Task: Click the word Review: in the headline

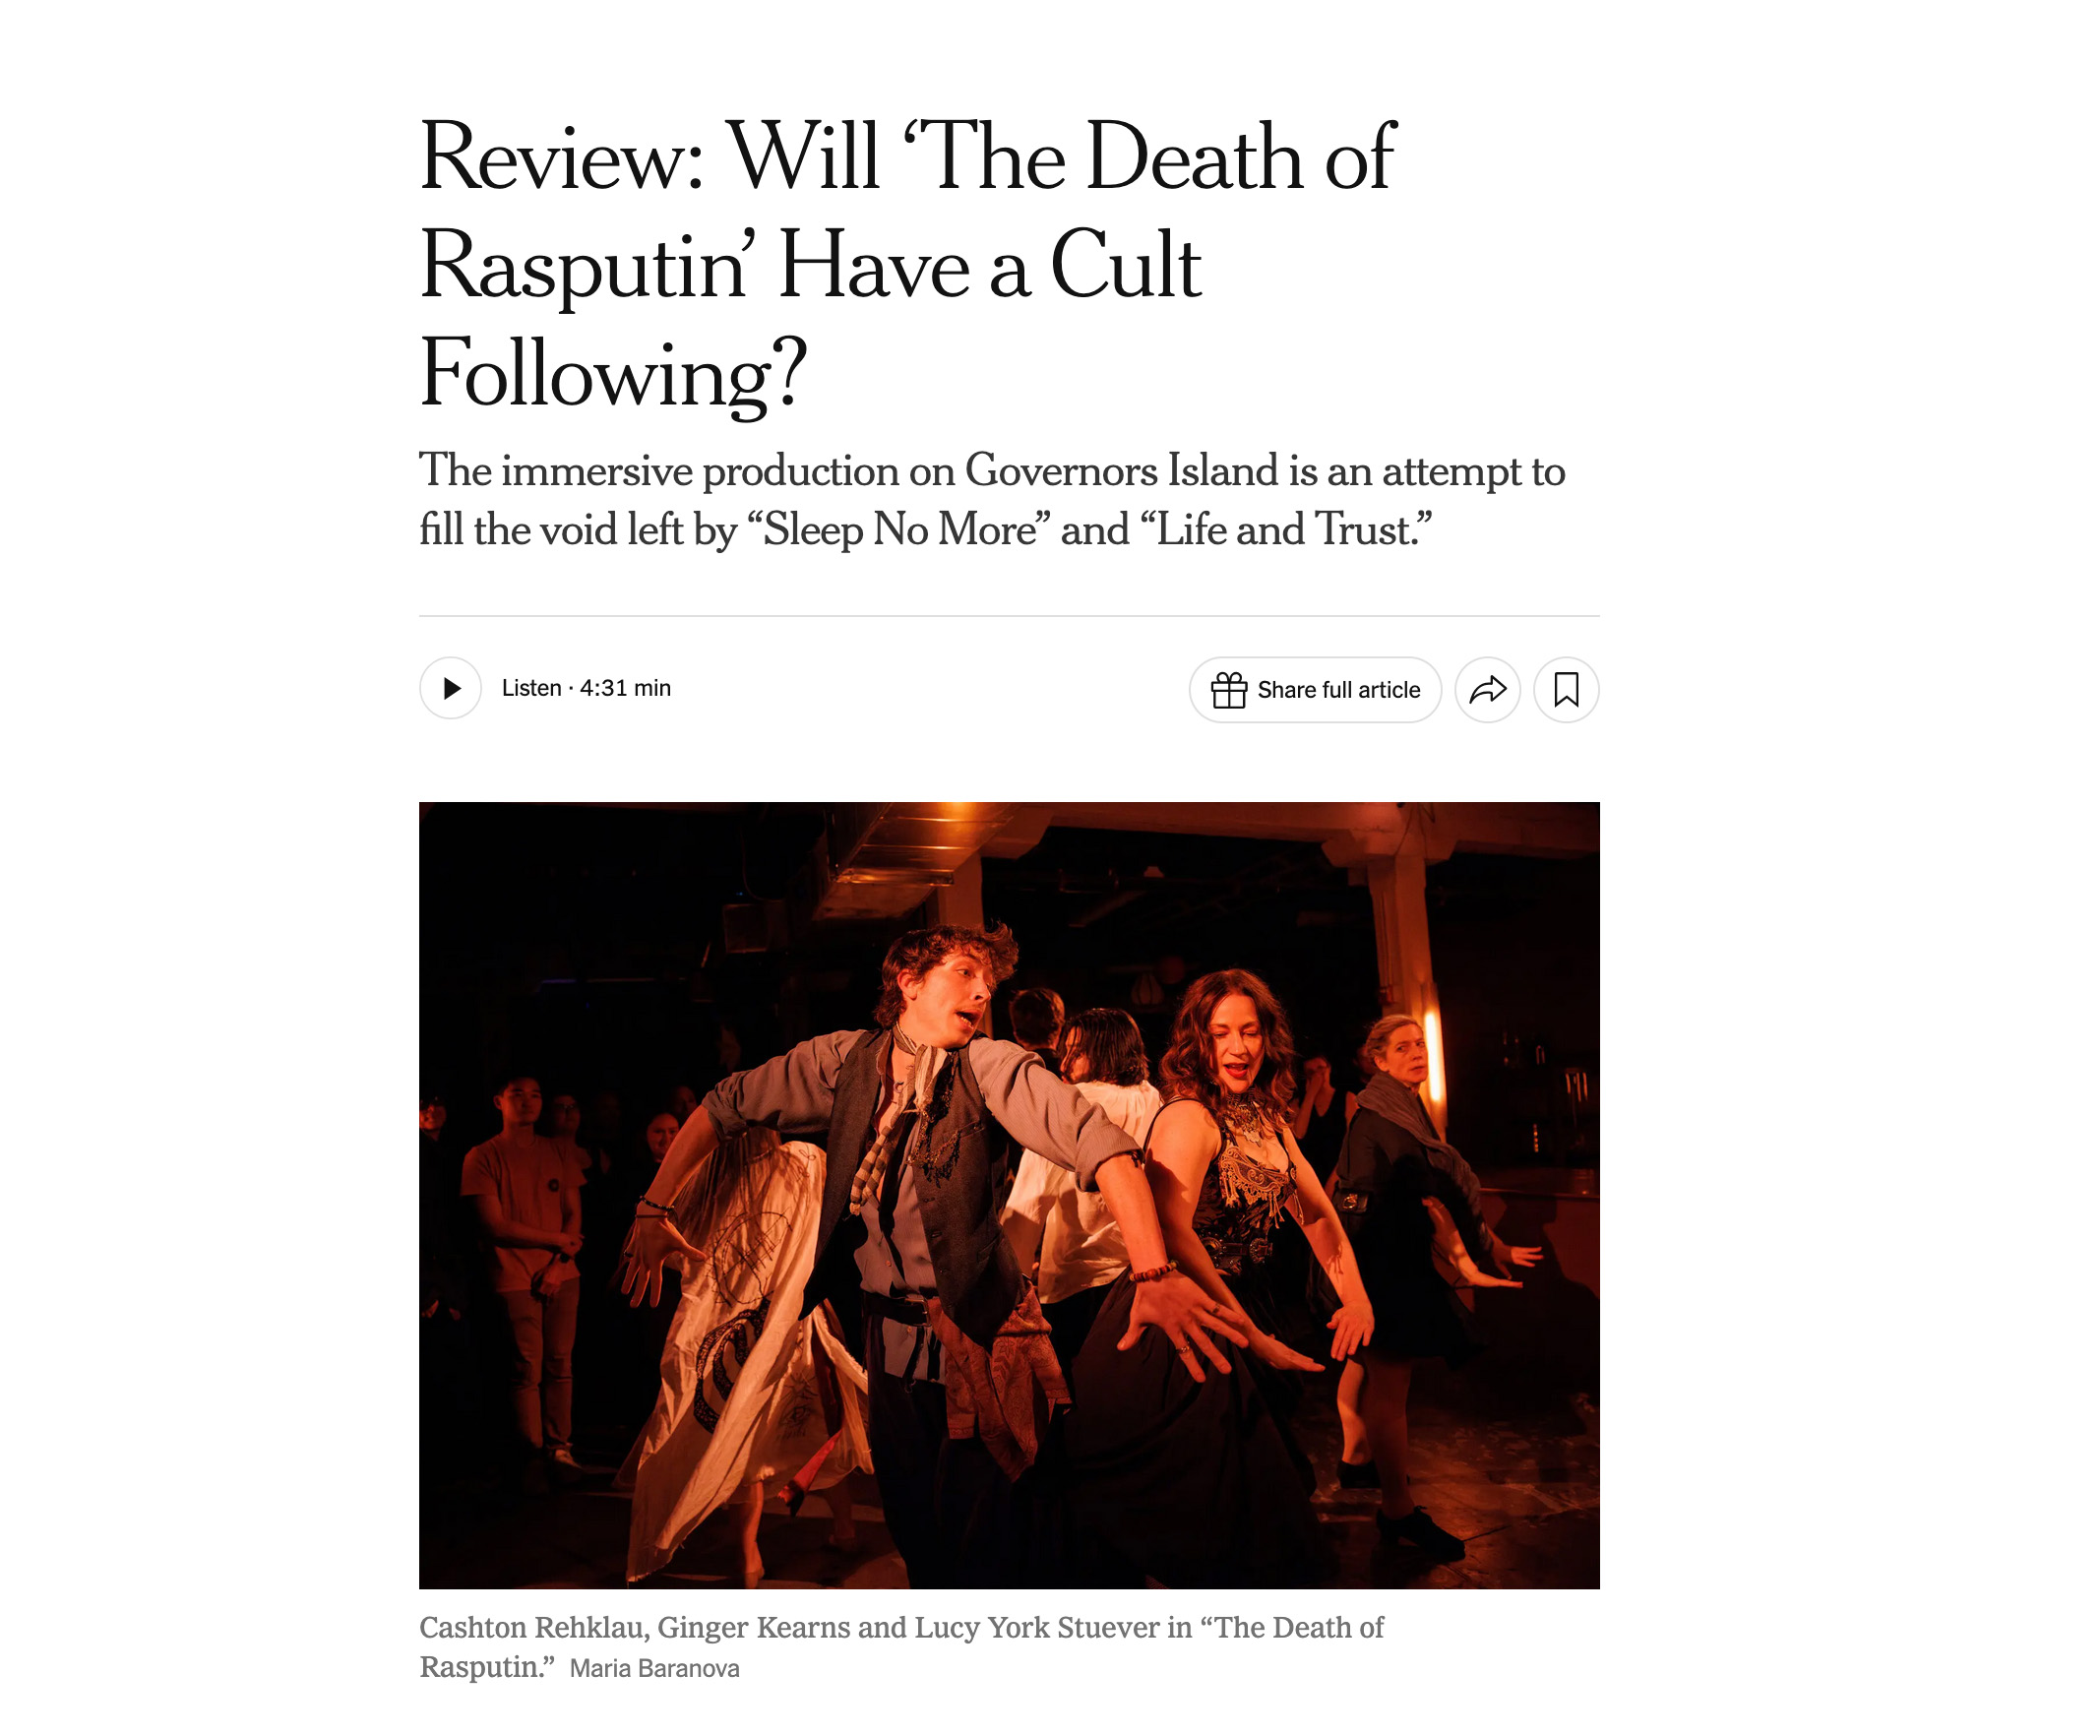Action: [562, 157]
